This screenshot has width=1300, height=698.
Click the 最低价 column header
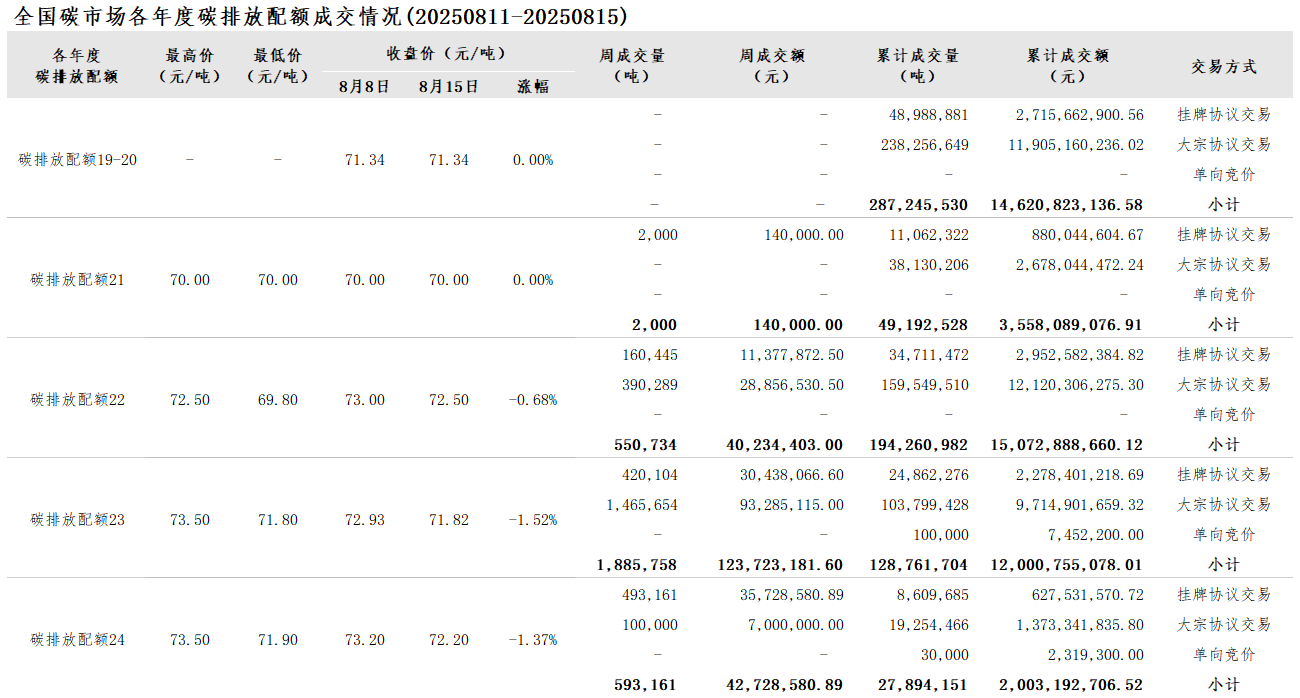tap(278, 66)
